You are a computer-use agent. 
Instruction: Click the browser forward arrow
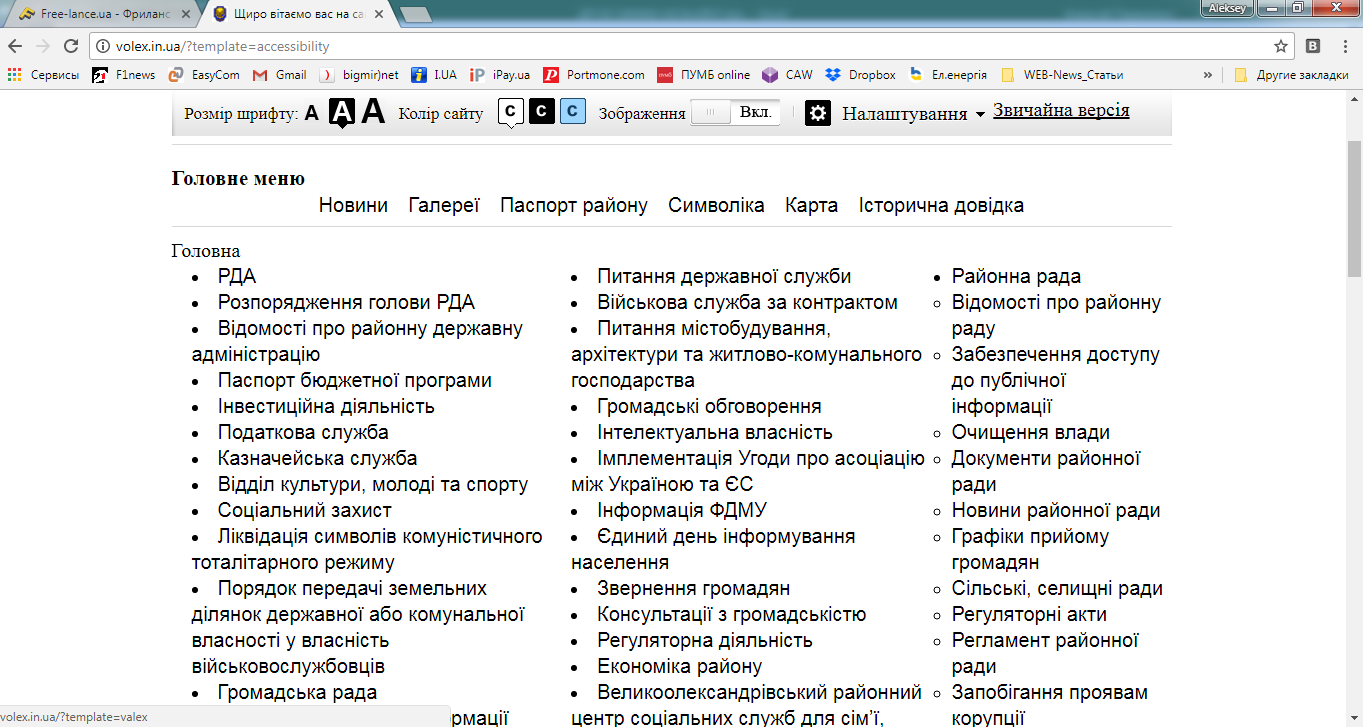click(43, 46)
